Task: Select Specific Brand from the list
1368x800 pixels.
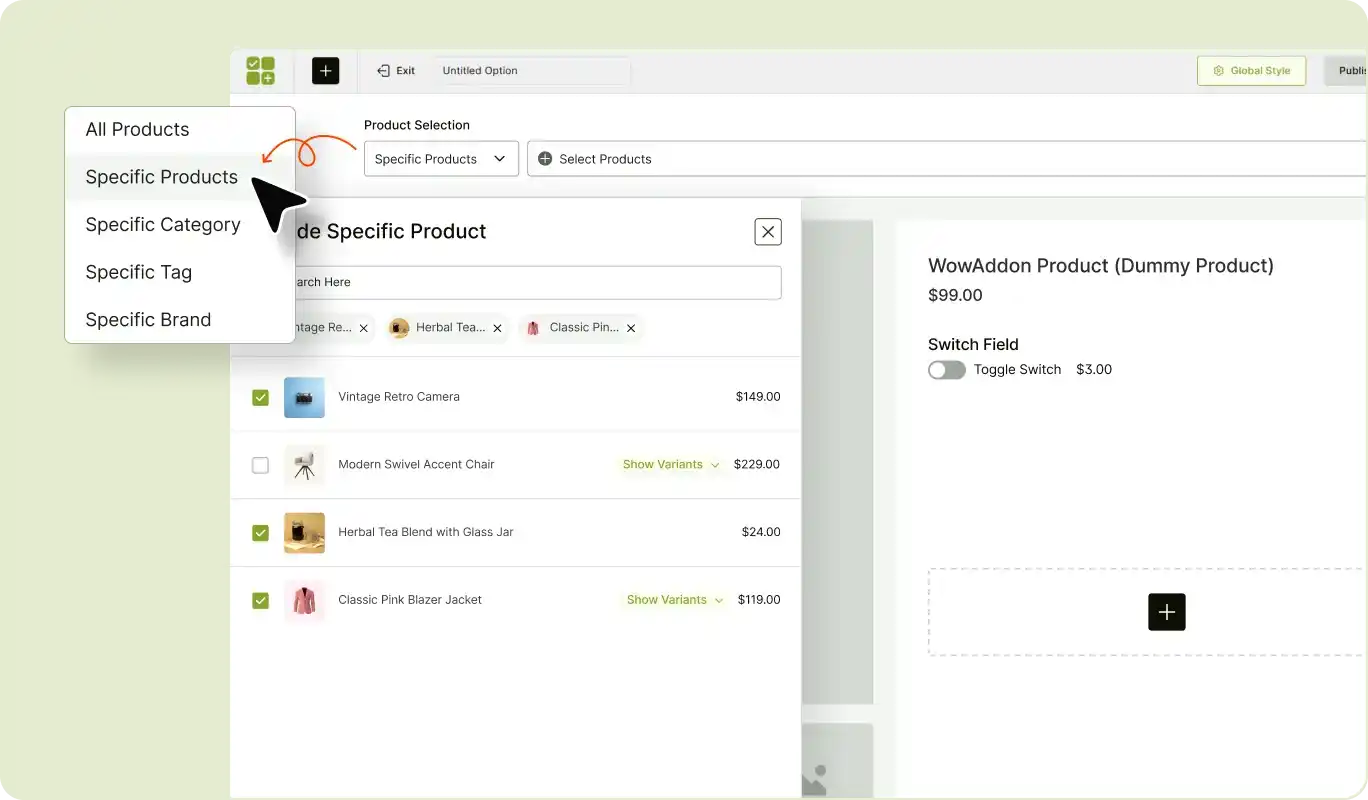Action: [148, 319]
